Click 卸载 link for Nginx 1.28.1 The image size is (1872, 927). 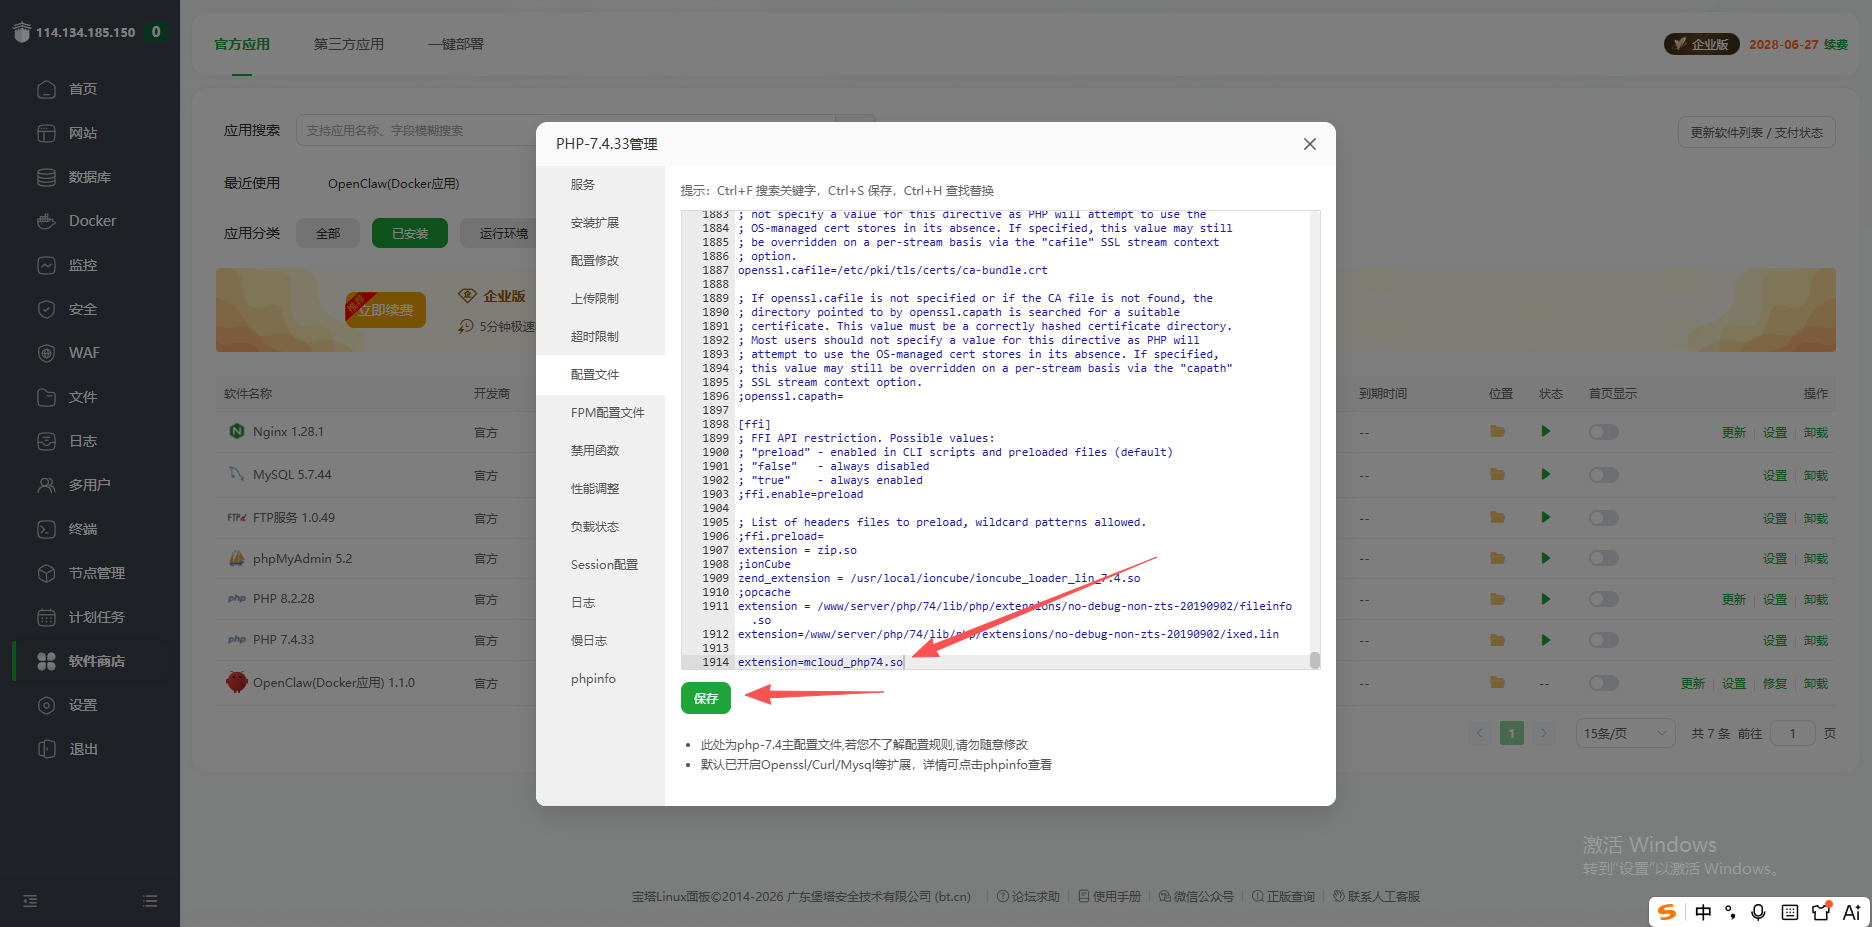pyautogui.click(x=1816, y=433)
